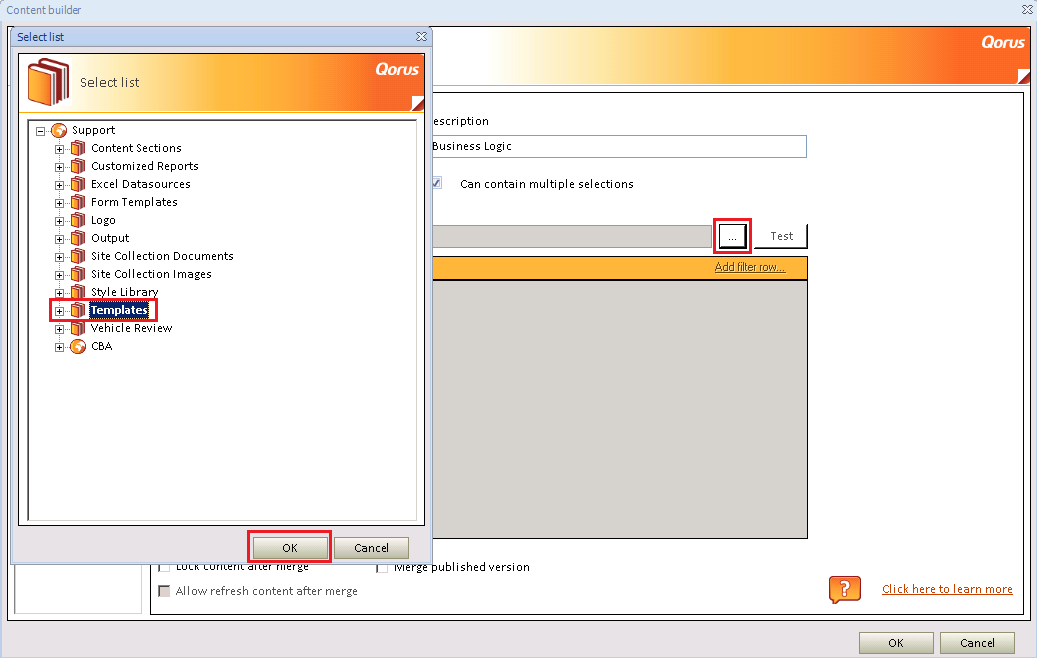Select the CBA tree item

[101, 346]
